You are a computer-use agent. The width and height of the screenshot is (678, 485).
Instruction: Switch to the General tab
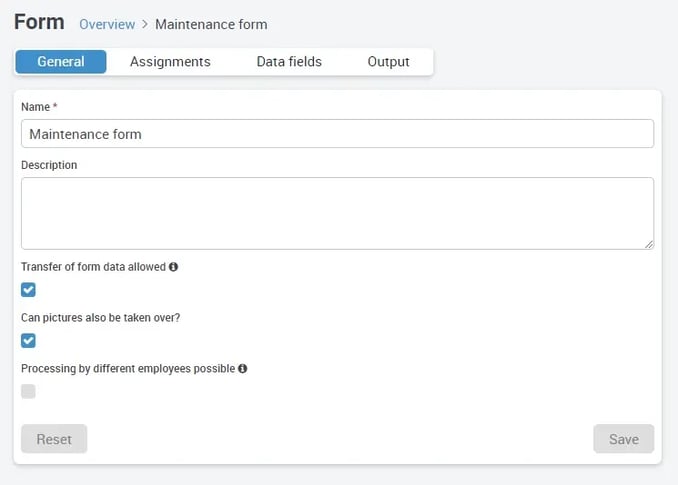[x=61, y=62]
